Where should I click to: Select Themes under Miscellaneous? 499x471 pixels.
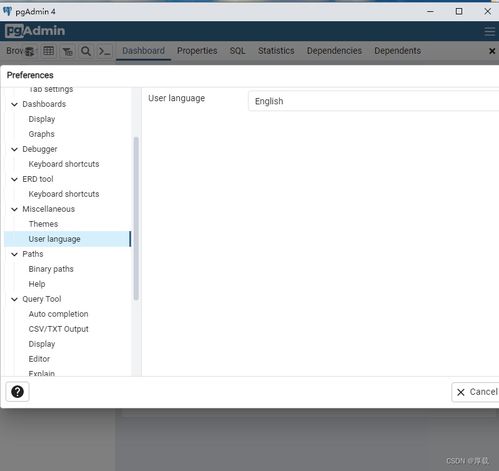43,224
